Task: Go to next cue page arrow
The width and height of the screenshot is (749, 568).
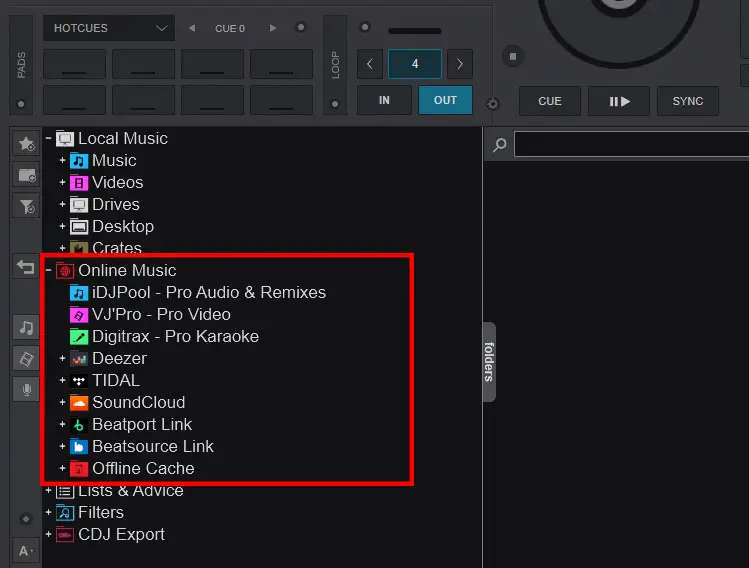Action: tap(273, 28)
